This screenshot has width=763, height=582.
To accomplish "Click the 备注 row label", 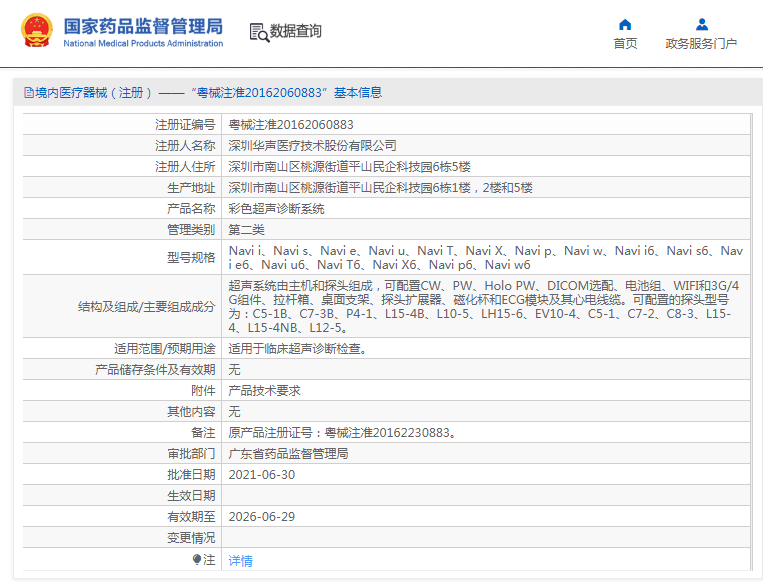I will pyautogui.click(x=203, y=433).
